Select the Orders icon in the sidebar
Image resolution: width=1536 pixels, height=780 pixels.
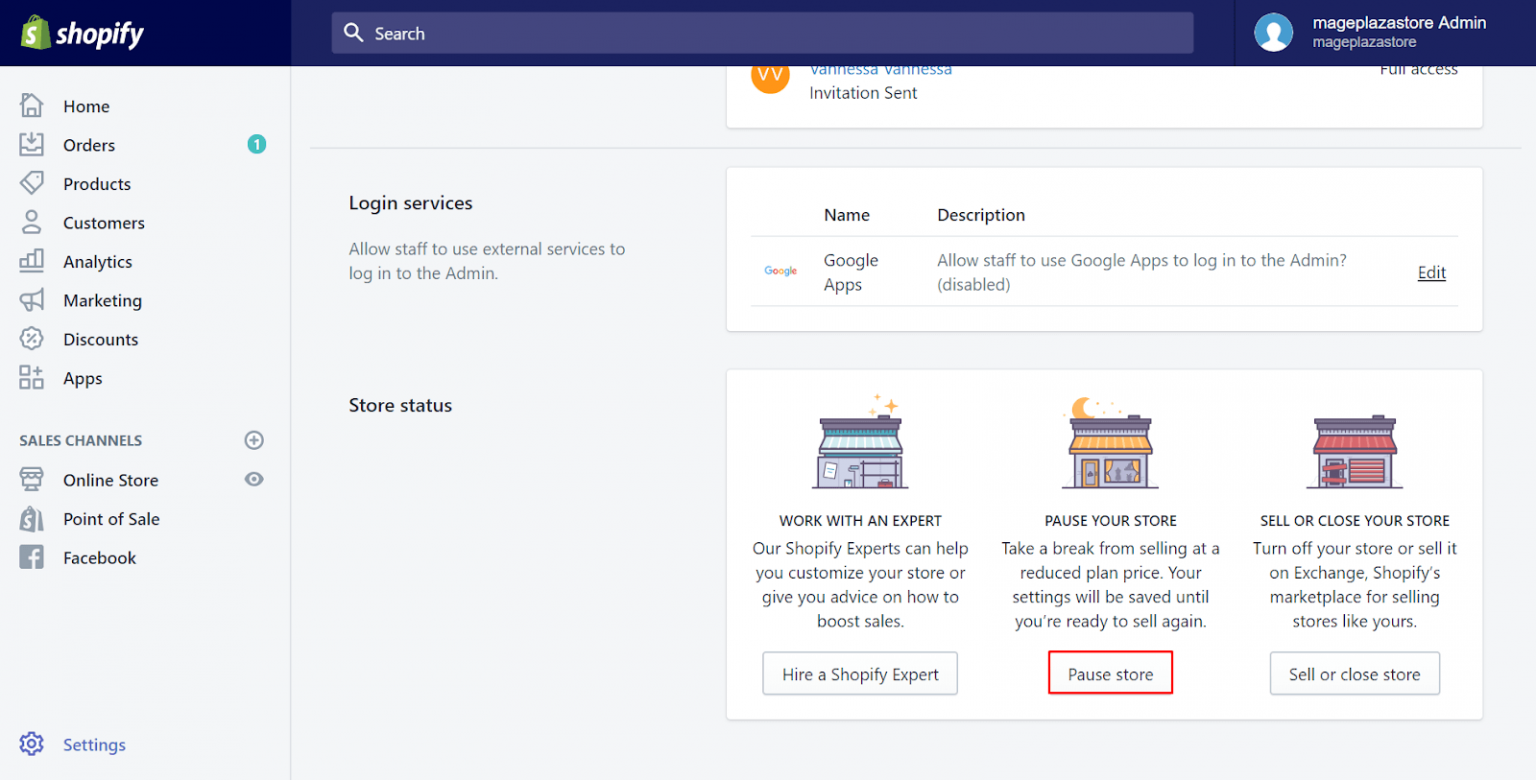click(x=31, y=144)
